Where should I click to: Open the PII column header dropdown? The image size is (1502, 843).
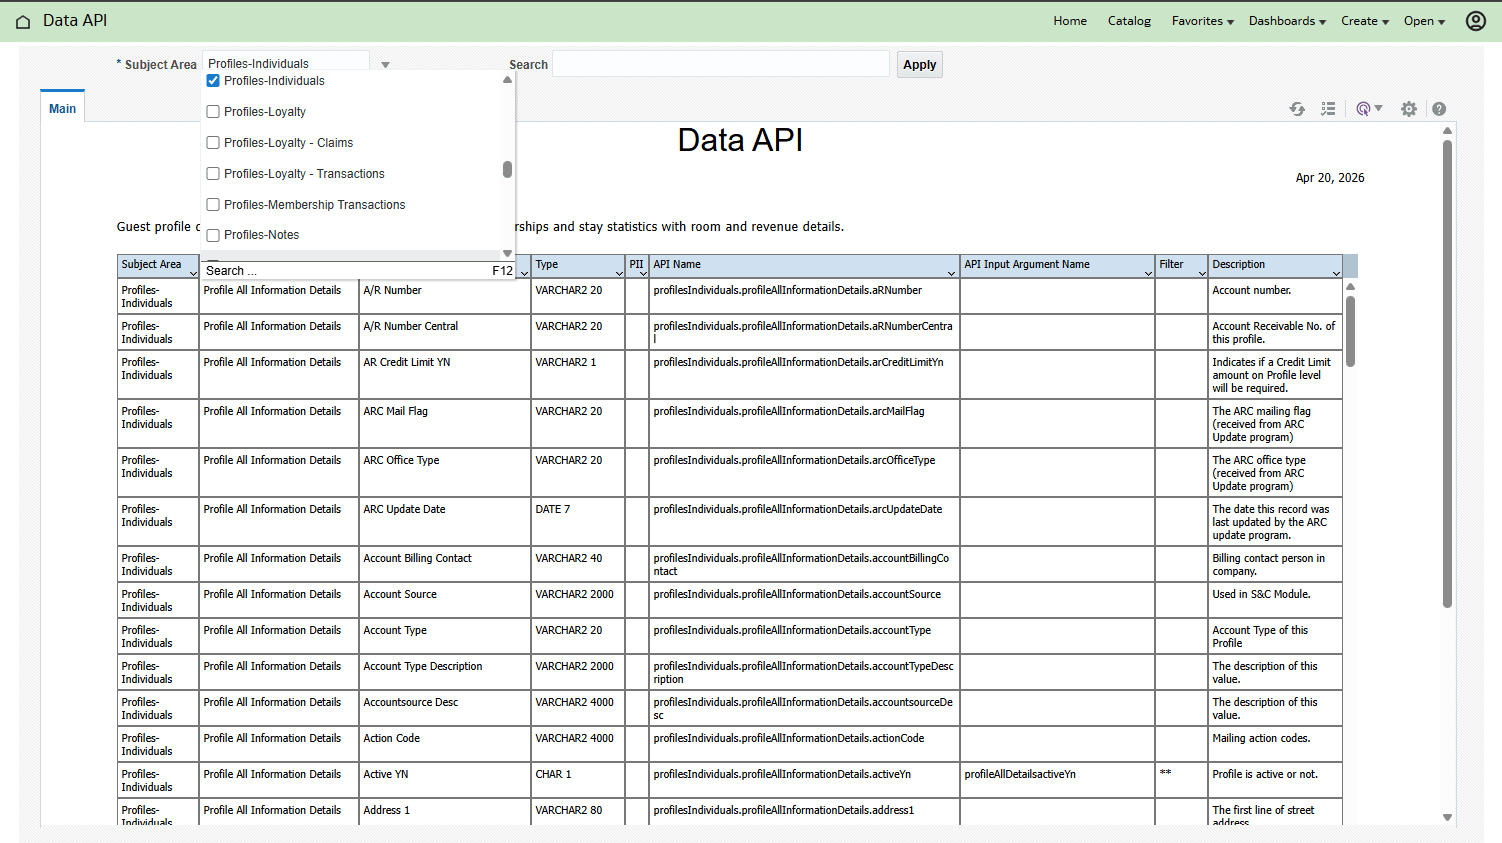(x=642, y=273)
